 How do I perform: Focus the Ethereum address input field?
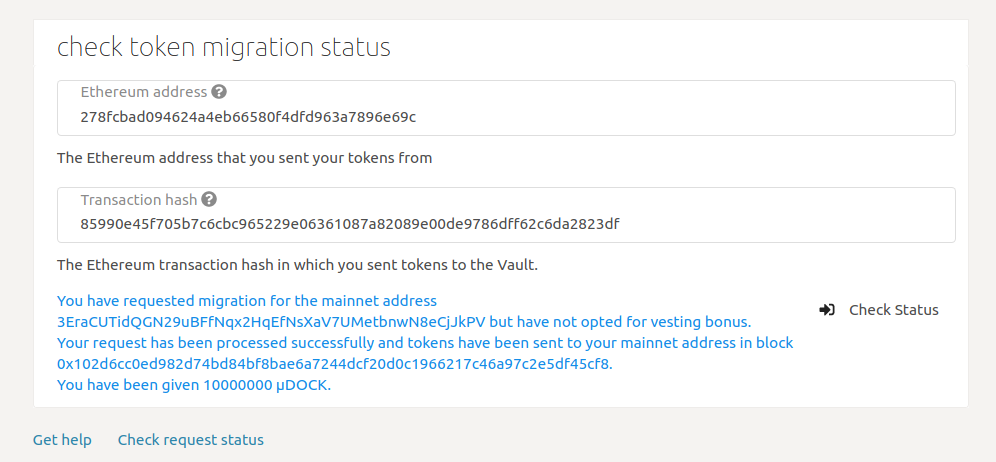pos(506,117)
